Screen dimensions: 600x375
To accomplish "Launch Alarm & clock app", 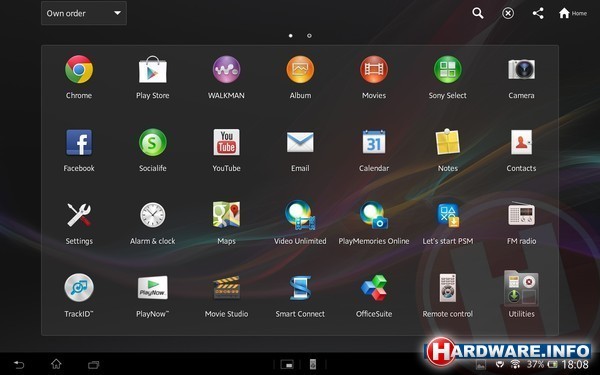I will coord(153,215).
